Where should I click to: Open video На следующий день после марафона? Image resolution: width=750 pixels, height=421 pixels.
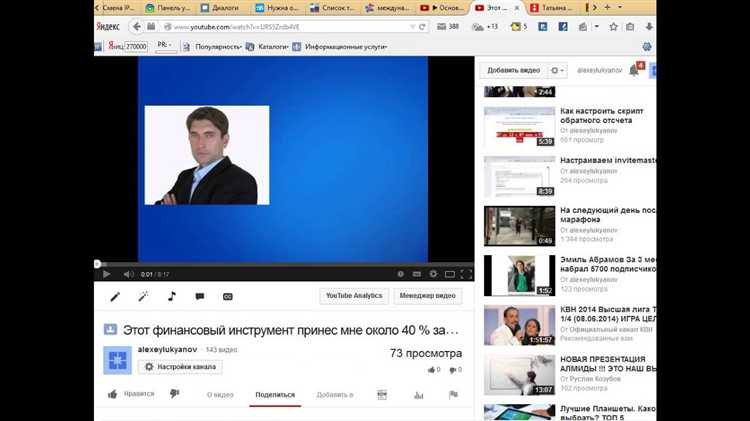607,215
